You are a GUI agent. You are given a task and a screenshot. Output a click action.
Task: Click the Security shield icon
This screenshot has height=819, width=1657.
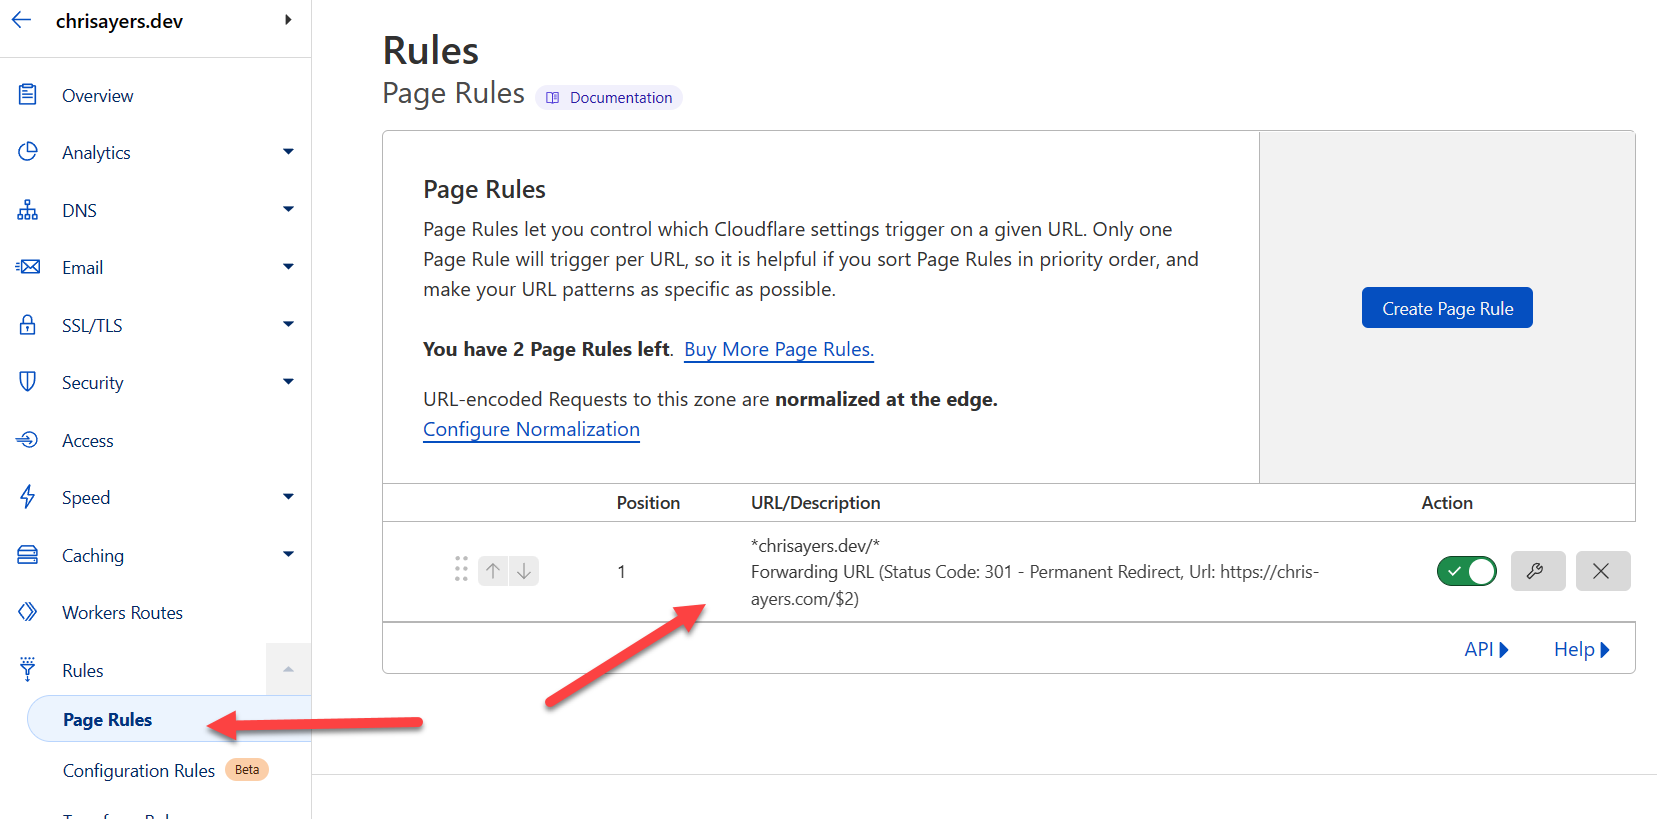tap(28, 382)
